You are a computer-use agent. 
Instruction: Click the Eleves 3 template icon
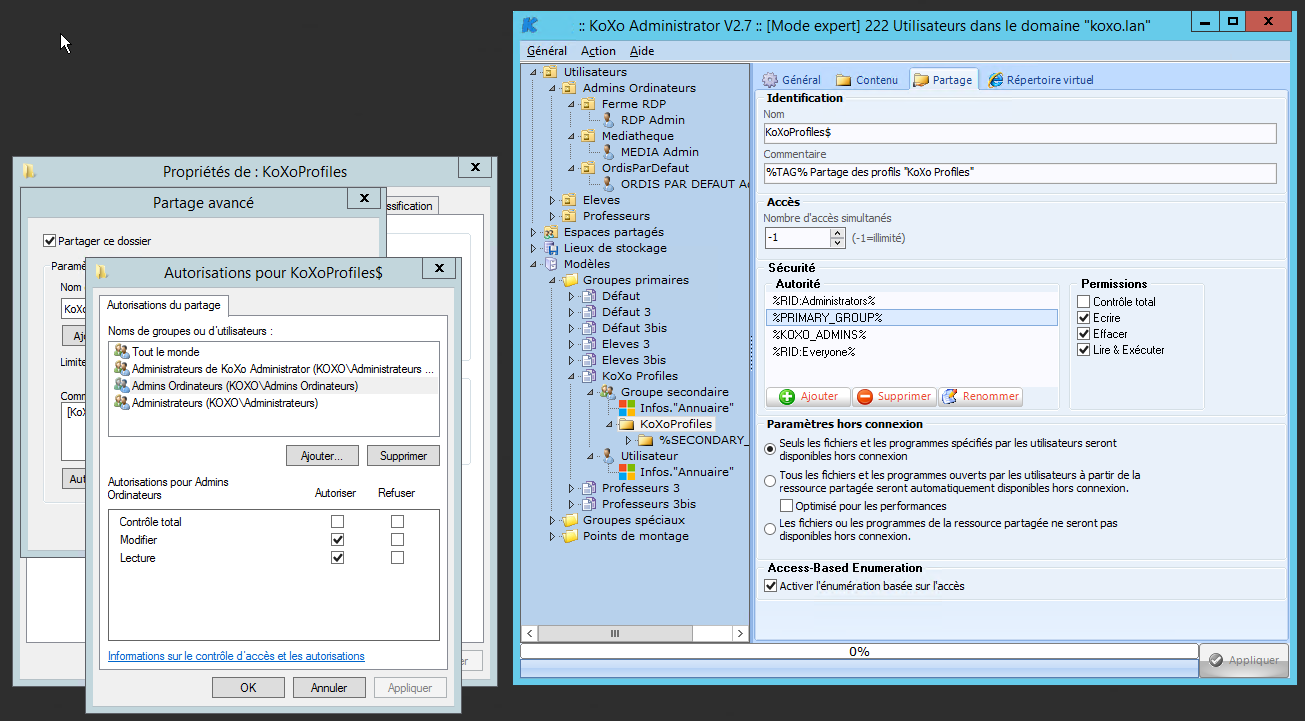[588, 344]
